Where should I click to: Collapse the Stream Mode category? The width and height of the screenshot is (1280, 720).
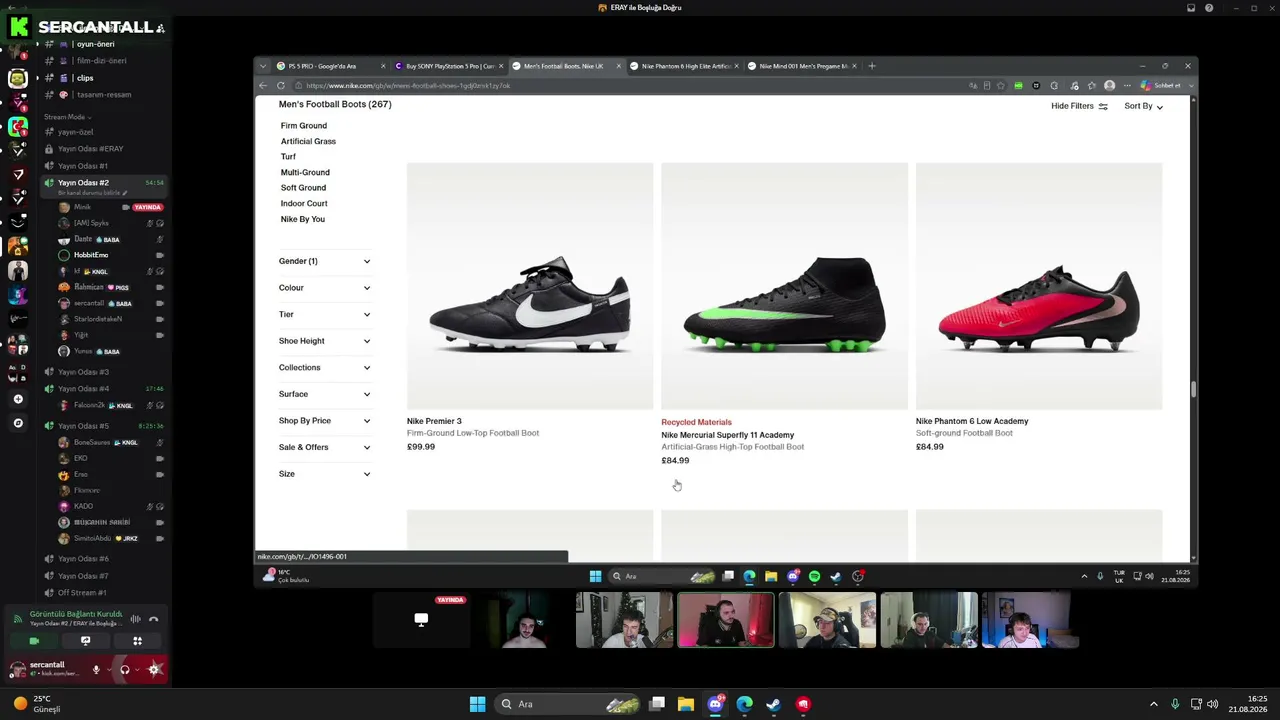pos(68,117)
